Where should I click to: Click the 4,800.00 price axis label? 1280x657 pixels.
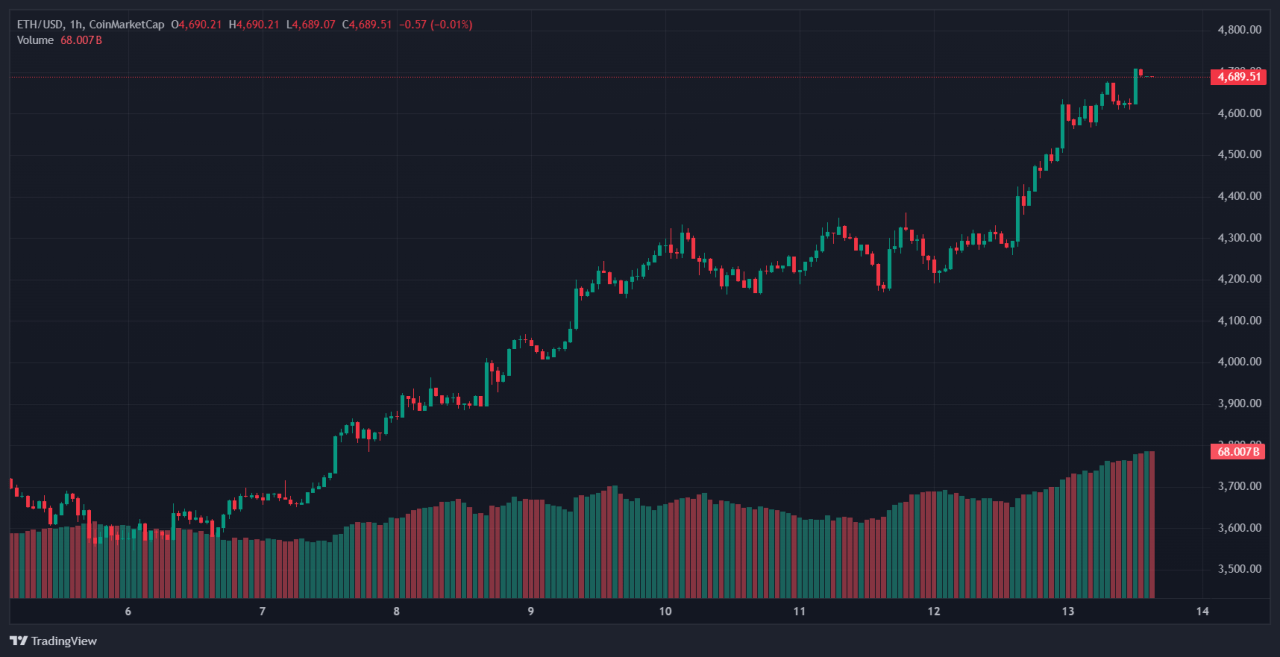click(1238, 30)
